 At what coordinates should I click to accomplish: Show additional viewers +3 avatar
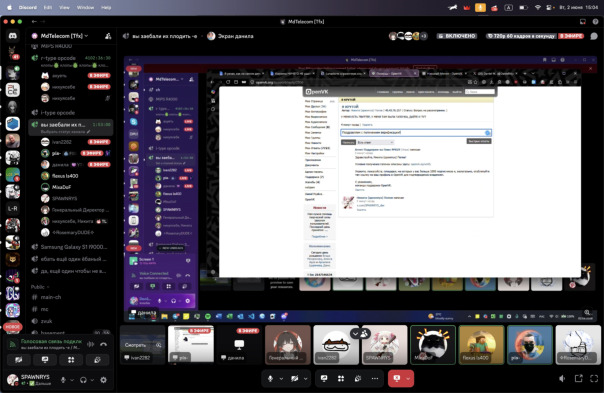tap(424, 36)
